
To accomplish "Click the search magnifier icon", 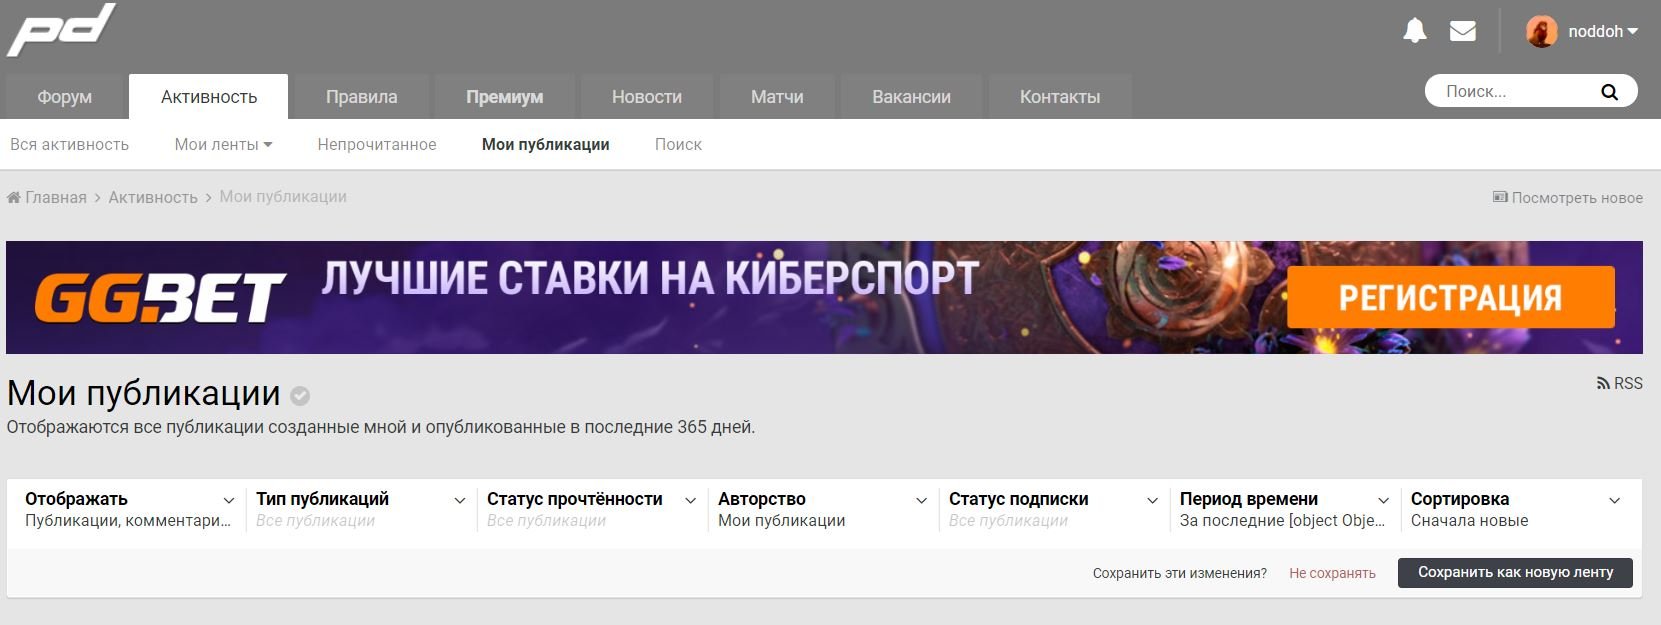I will click(x=1609, y=92).
